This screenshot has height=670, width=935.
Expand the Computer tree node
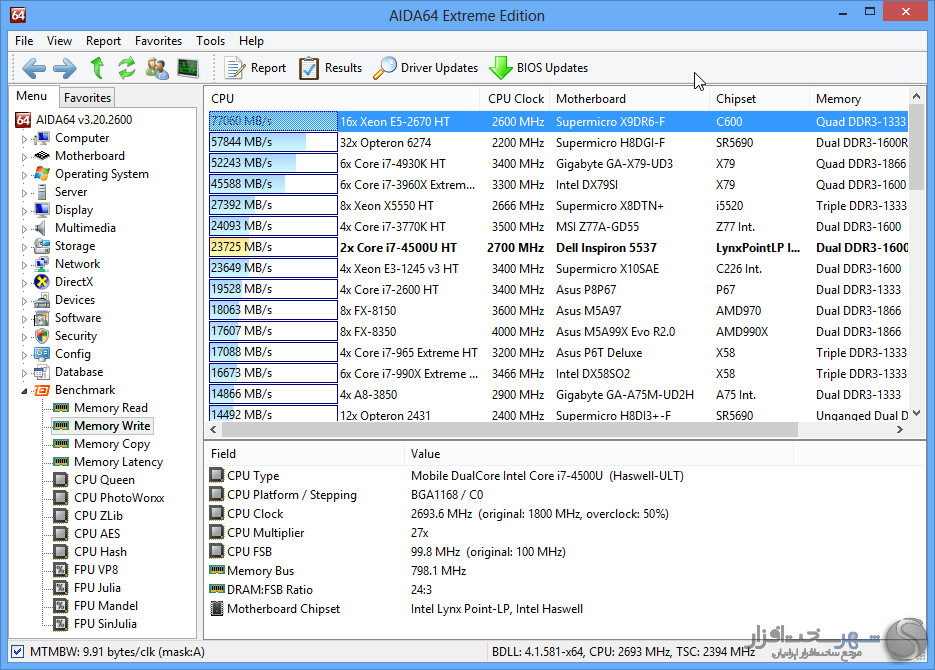tap(25, 139)
